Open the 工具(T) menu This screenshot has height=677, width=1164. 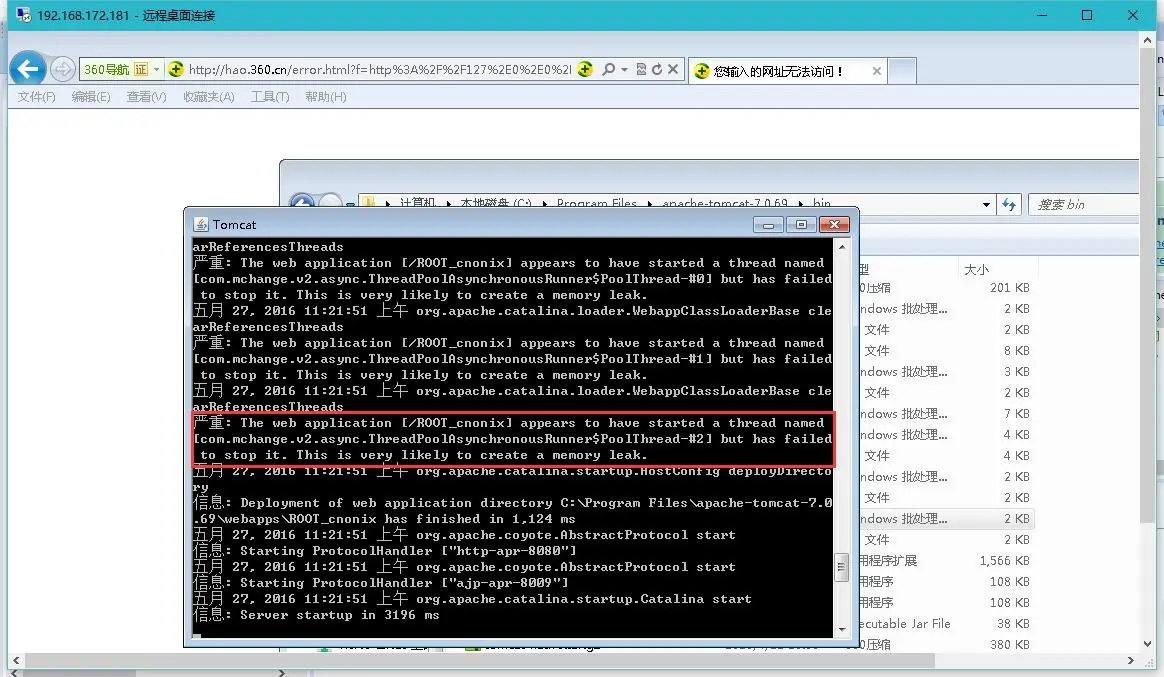point(269,97)
